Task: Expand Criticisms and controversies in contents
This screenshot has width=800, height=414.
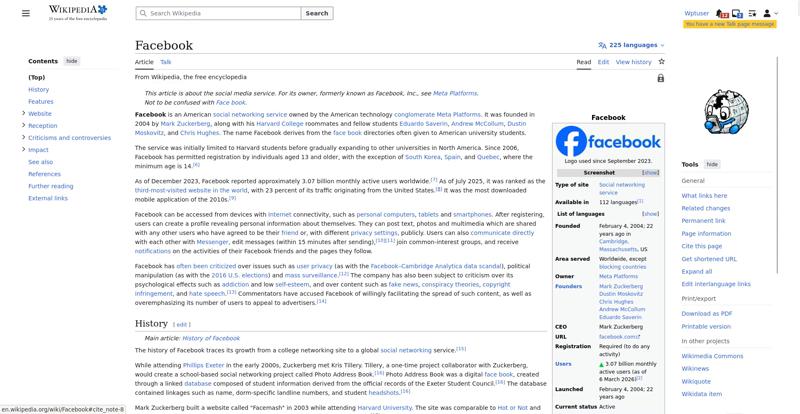Action: click(23, 138)
